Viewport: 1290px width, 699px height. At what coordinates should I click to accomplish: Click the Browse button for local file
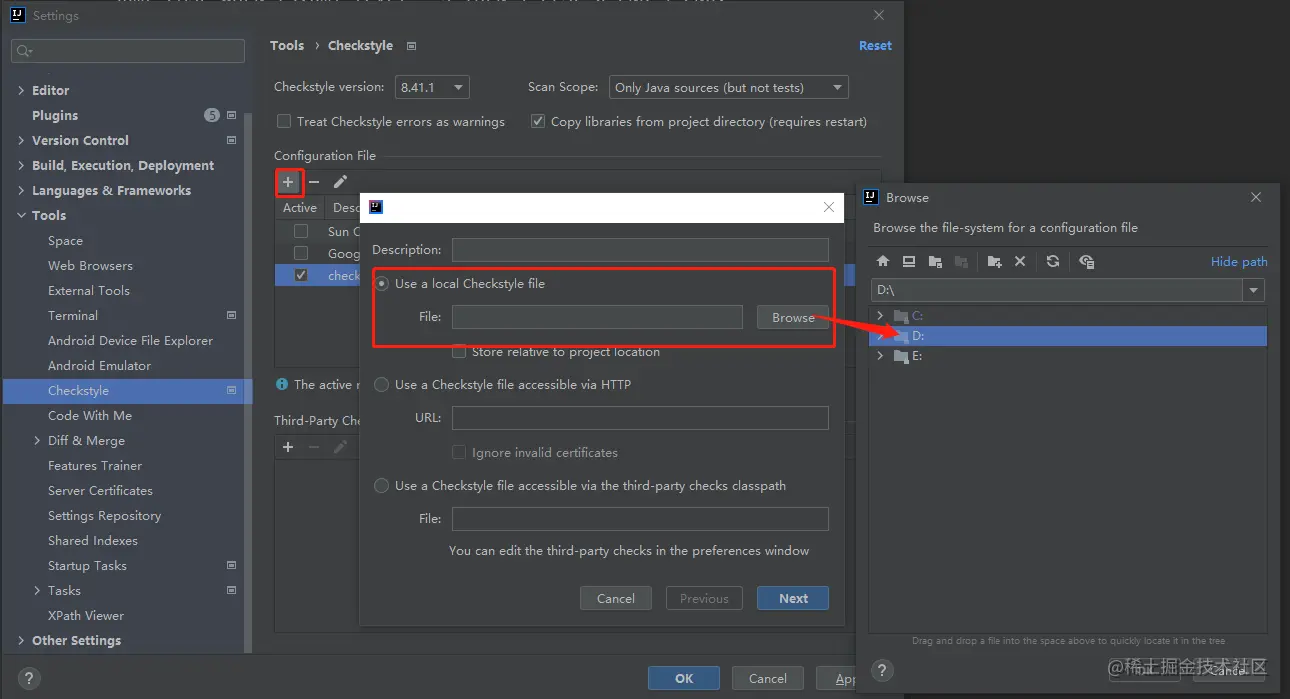(x=792, y=317)
